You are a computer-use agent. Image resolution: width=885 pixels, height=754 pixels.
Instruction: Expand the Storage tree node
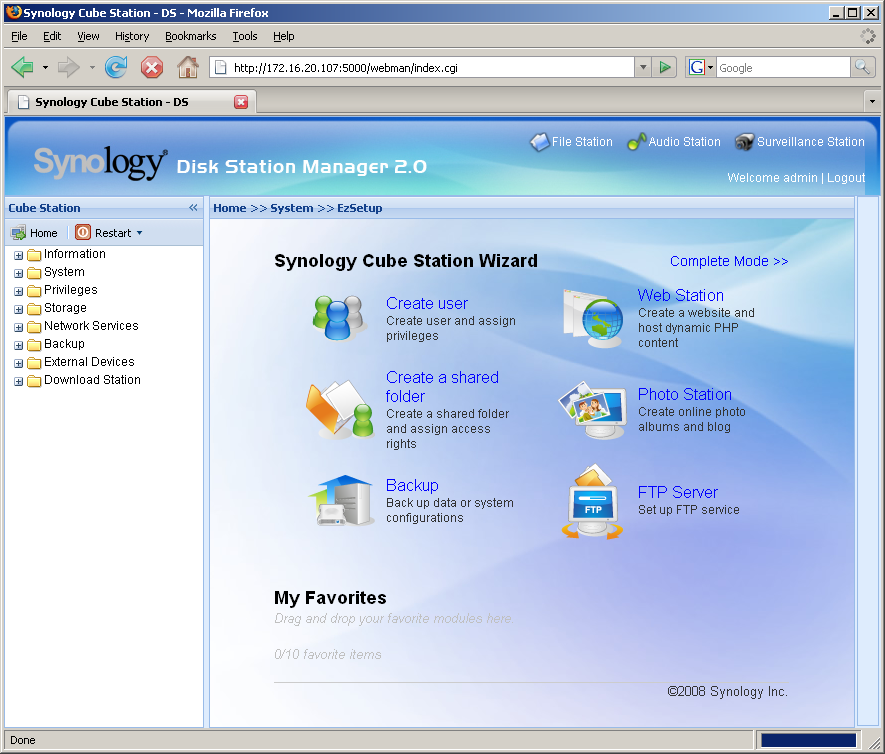point(19,309)
